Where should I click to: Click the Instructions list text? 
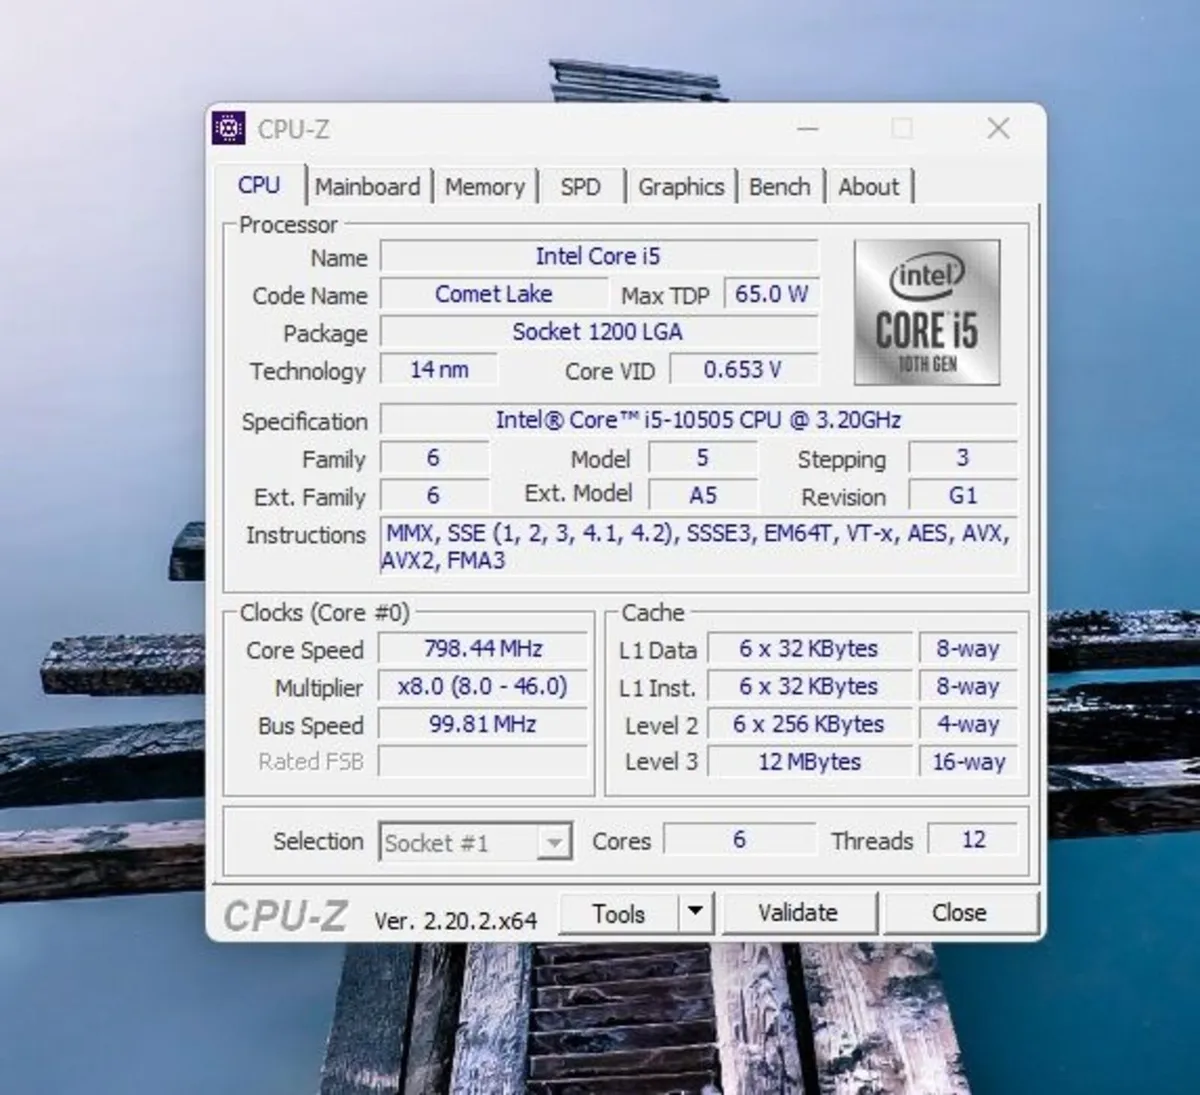tap(698, 547)
